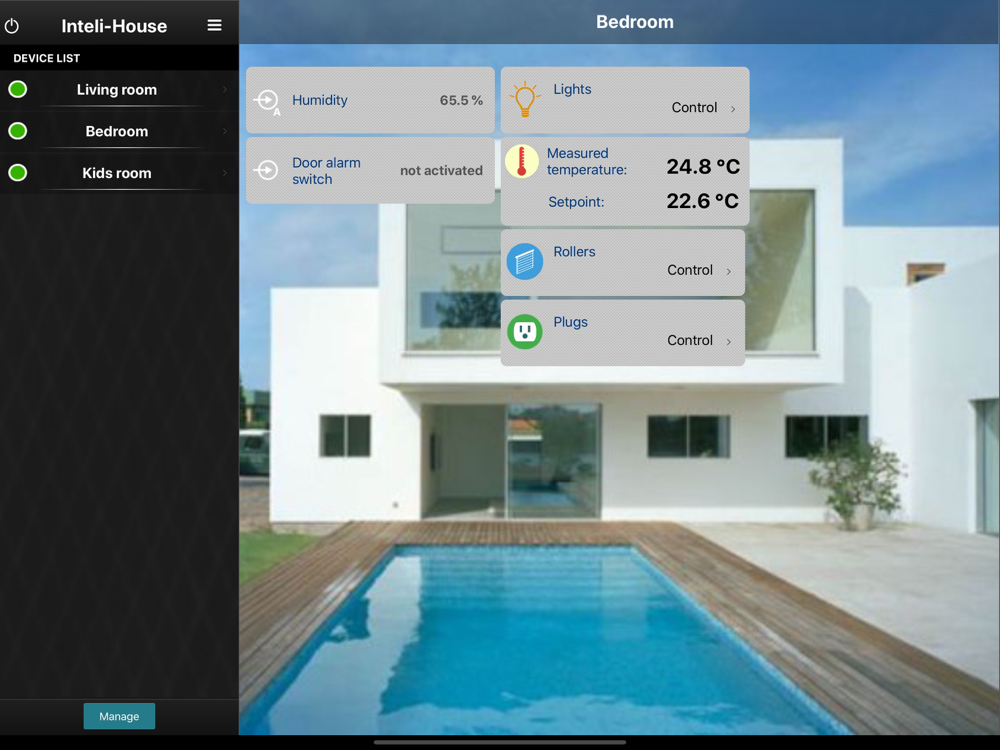
Task: Expand Lights Control chevron
Action: tap(733, 109)
